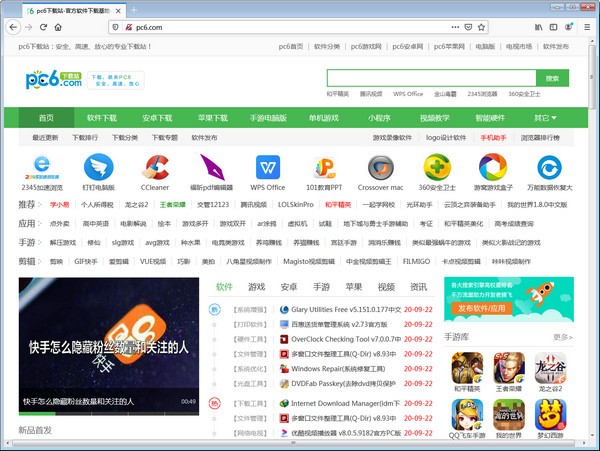The image size is (600, 451).
Task: Expand the 其它 navigation dropdown
Action: pos(545,118)
